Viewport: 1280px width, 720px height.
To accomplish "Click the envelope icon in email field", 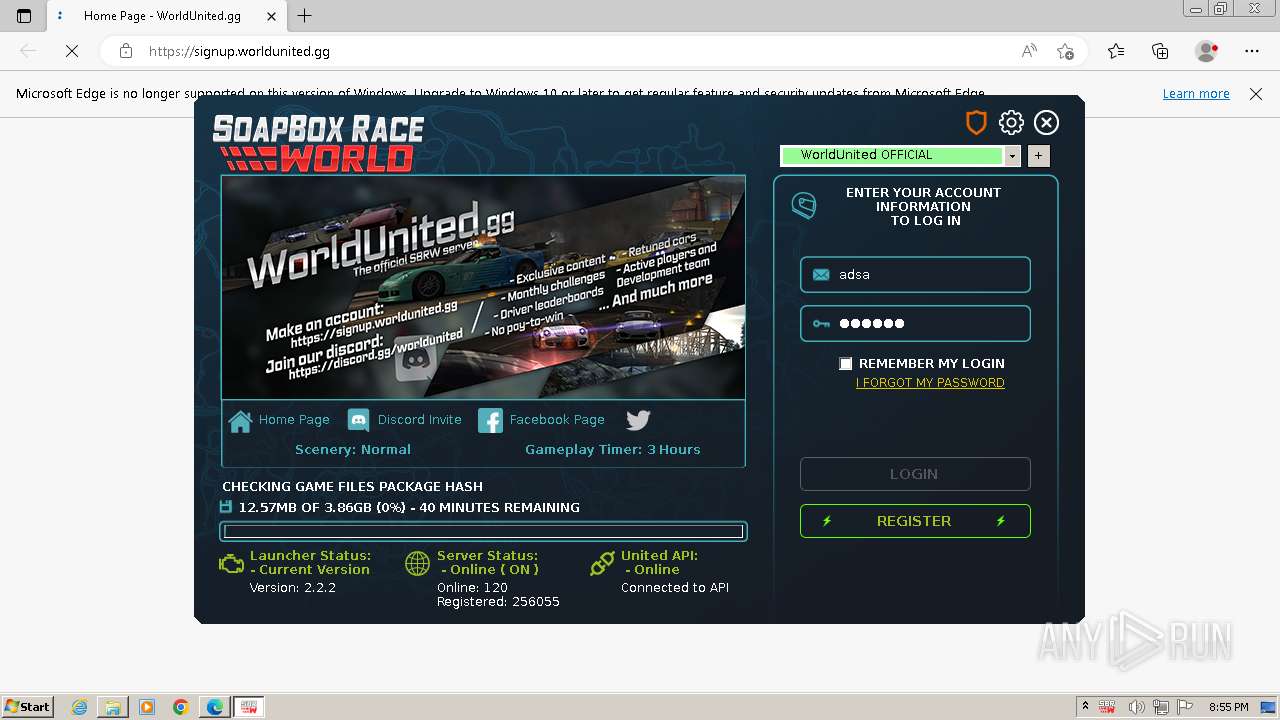I will (821, 275).
